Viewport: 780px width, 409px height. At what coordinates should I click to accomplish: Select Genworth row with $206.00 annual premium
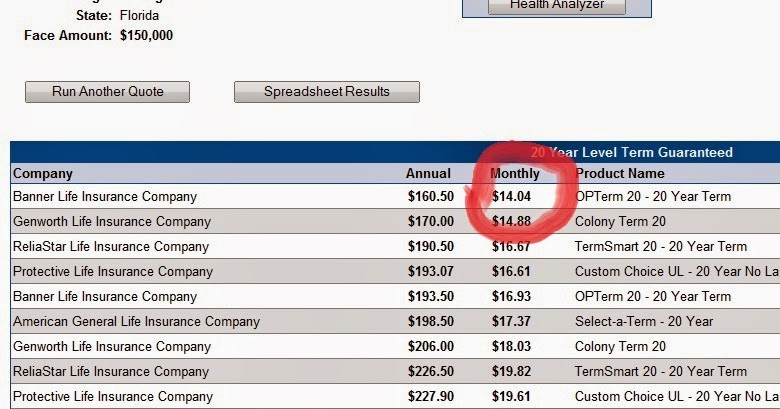point(395,346)
